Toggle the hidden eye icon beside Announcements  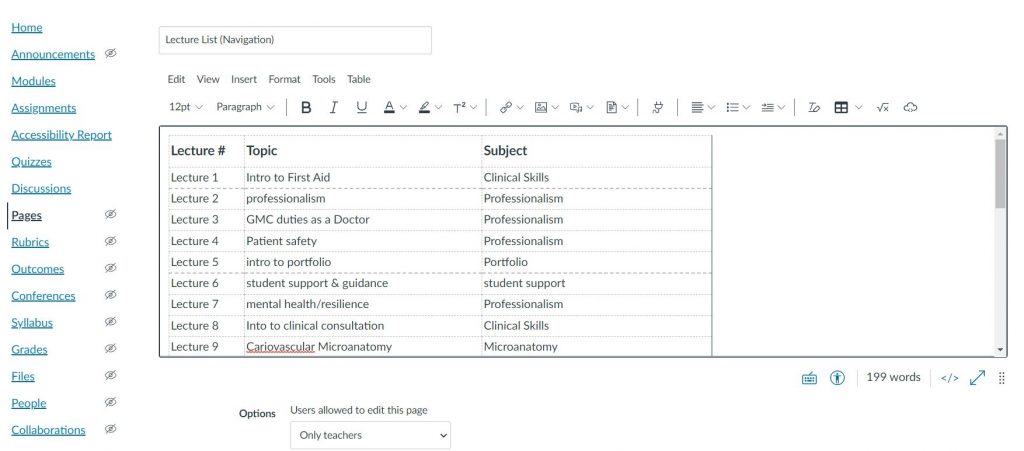(111, 53)
